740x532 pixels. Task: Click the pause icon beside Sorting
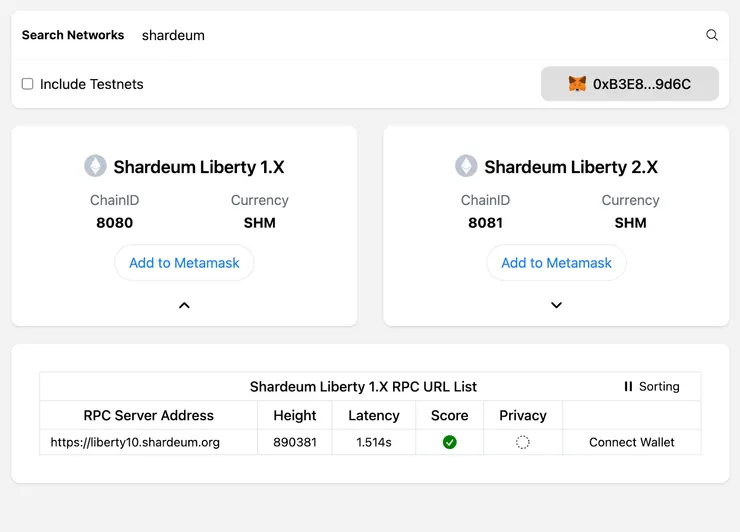pos(628,386)
